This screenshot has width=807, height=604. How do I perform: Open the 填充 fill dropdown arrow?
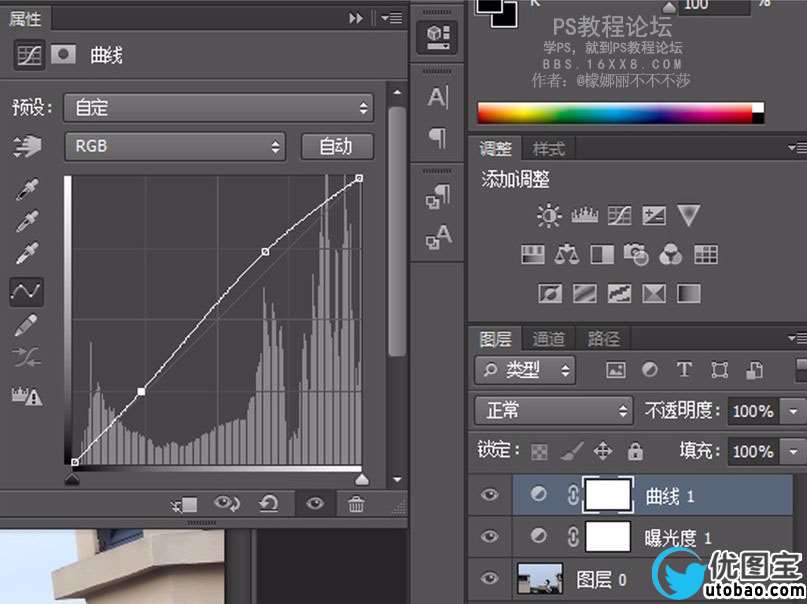click(x=793, y=452)
